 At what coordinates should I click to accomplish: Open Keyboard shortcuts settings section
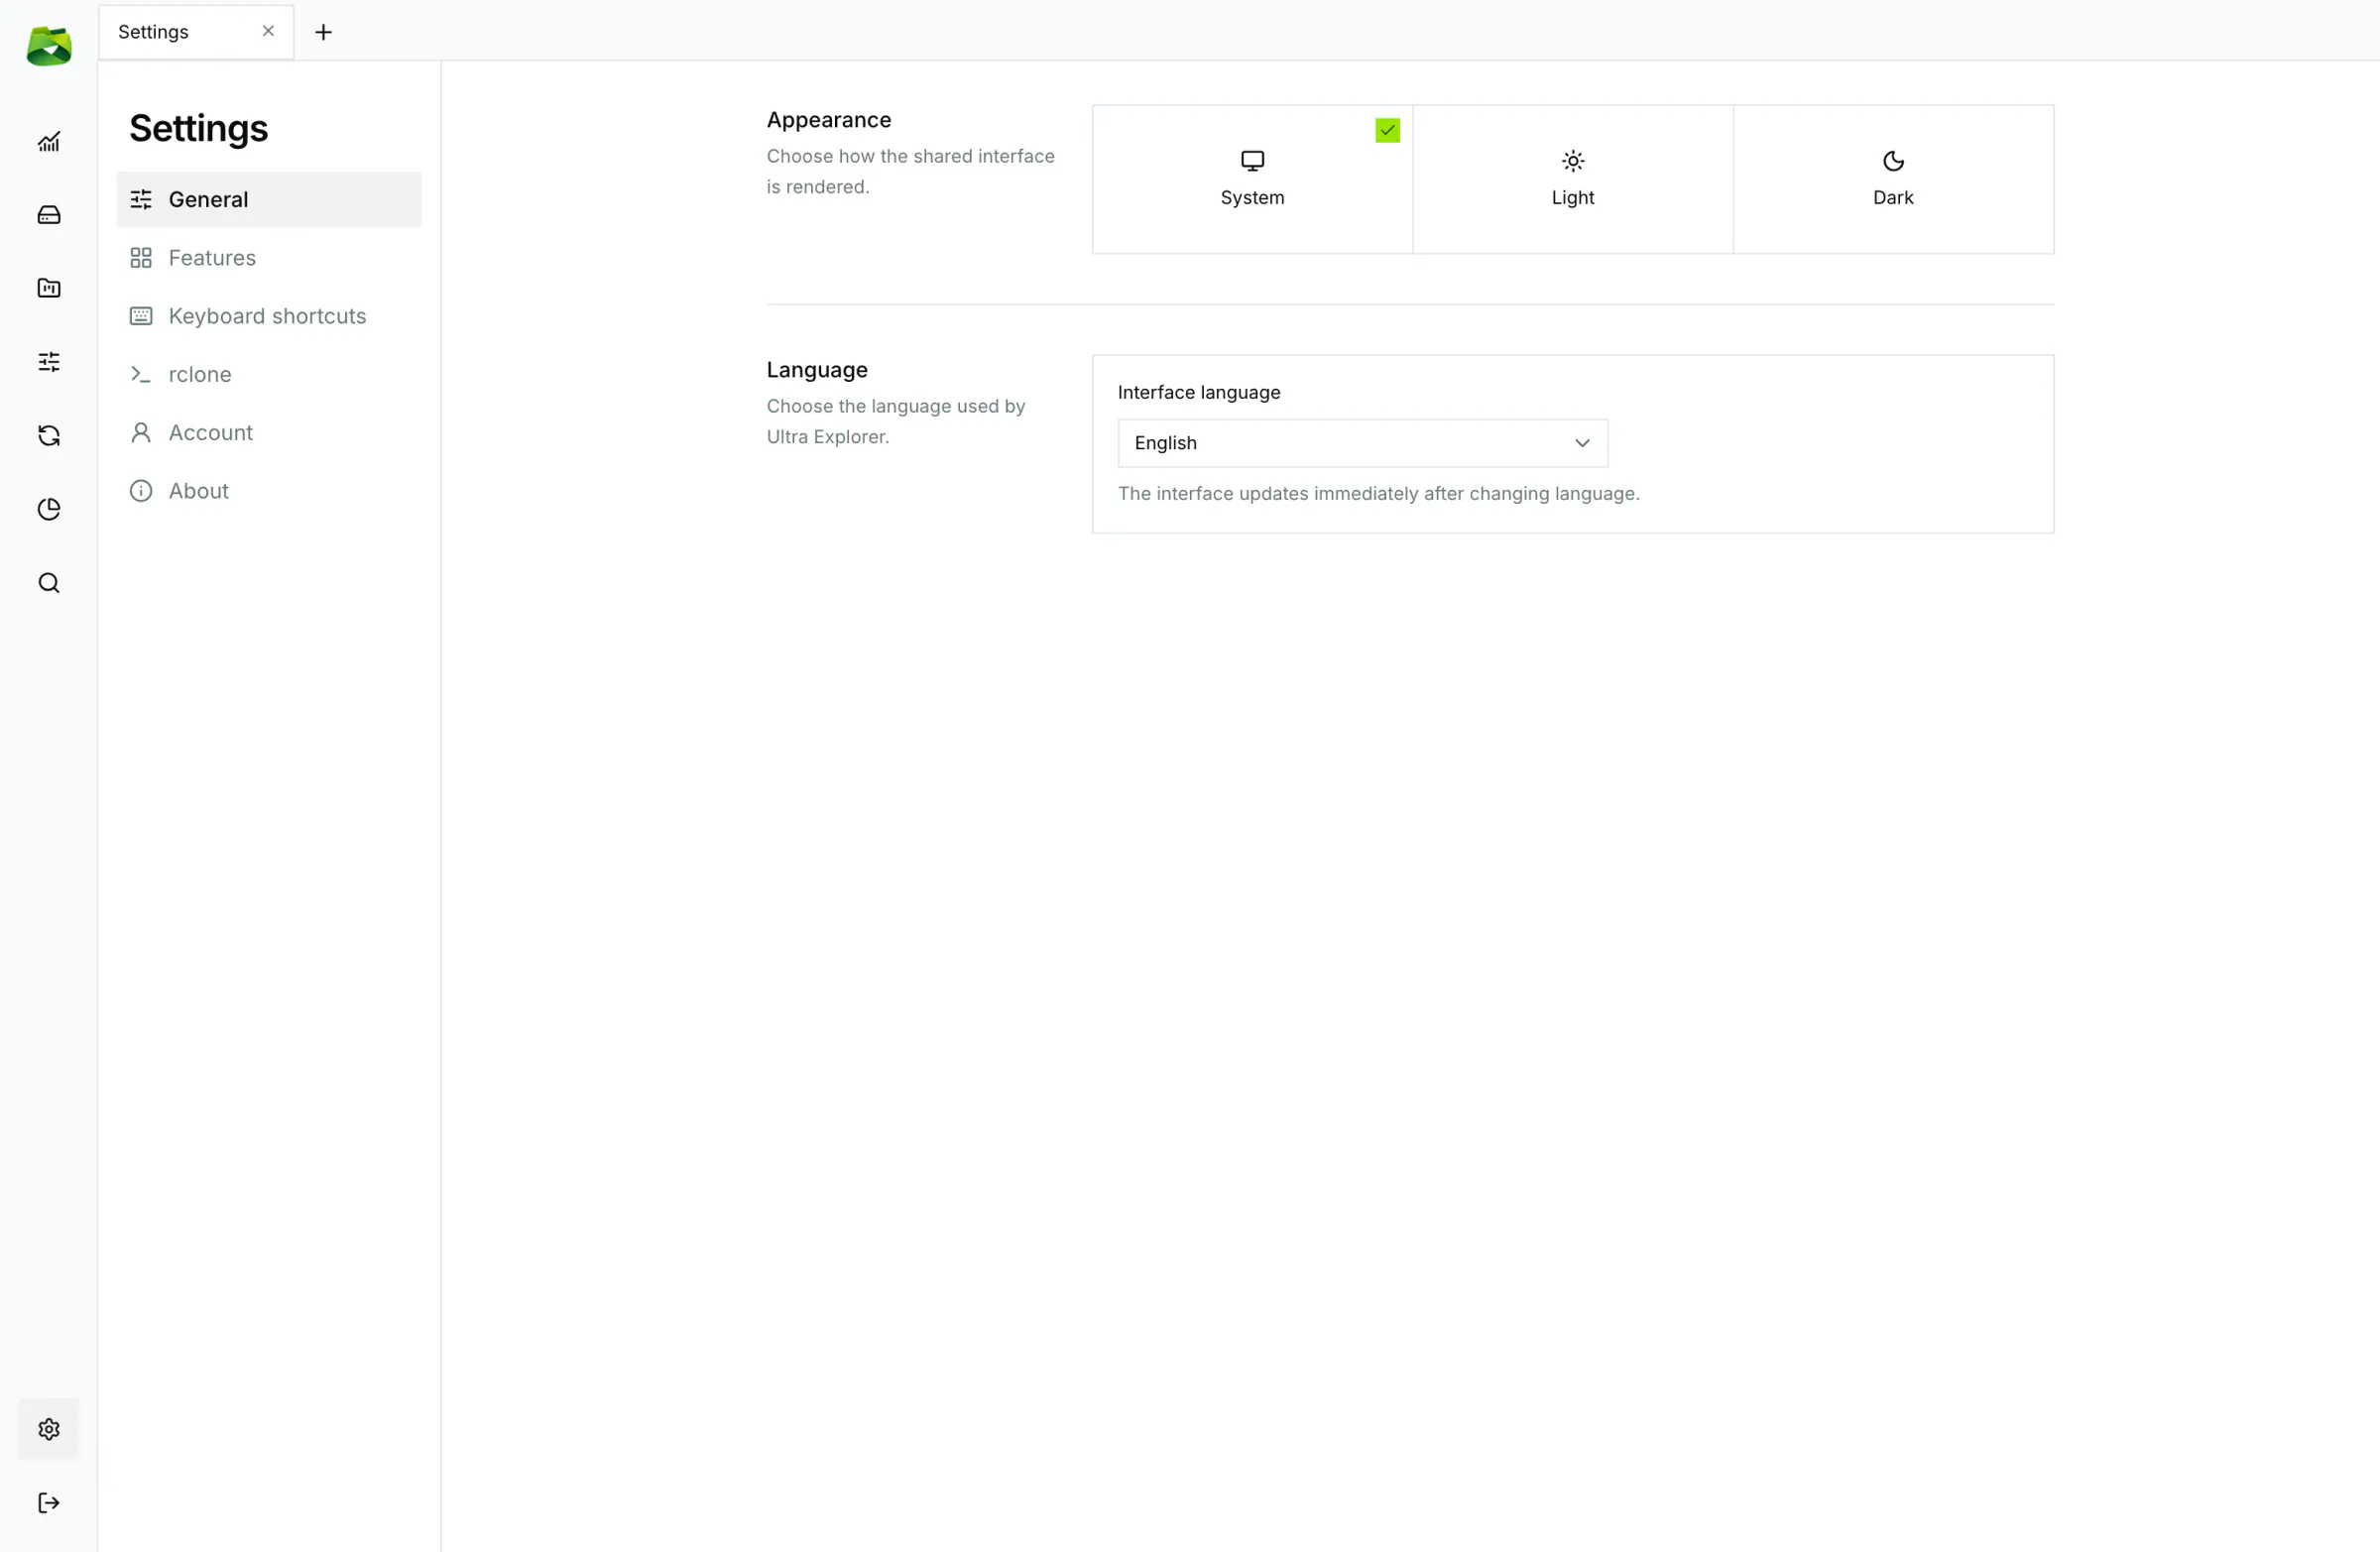[x=269, y=316]
